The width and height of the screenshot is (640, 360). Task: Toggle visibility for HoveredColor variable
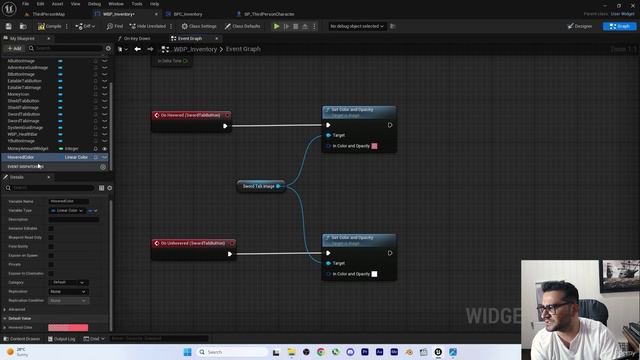pos(104,157)
